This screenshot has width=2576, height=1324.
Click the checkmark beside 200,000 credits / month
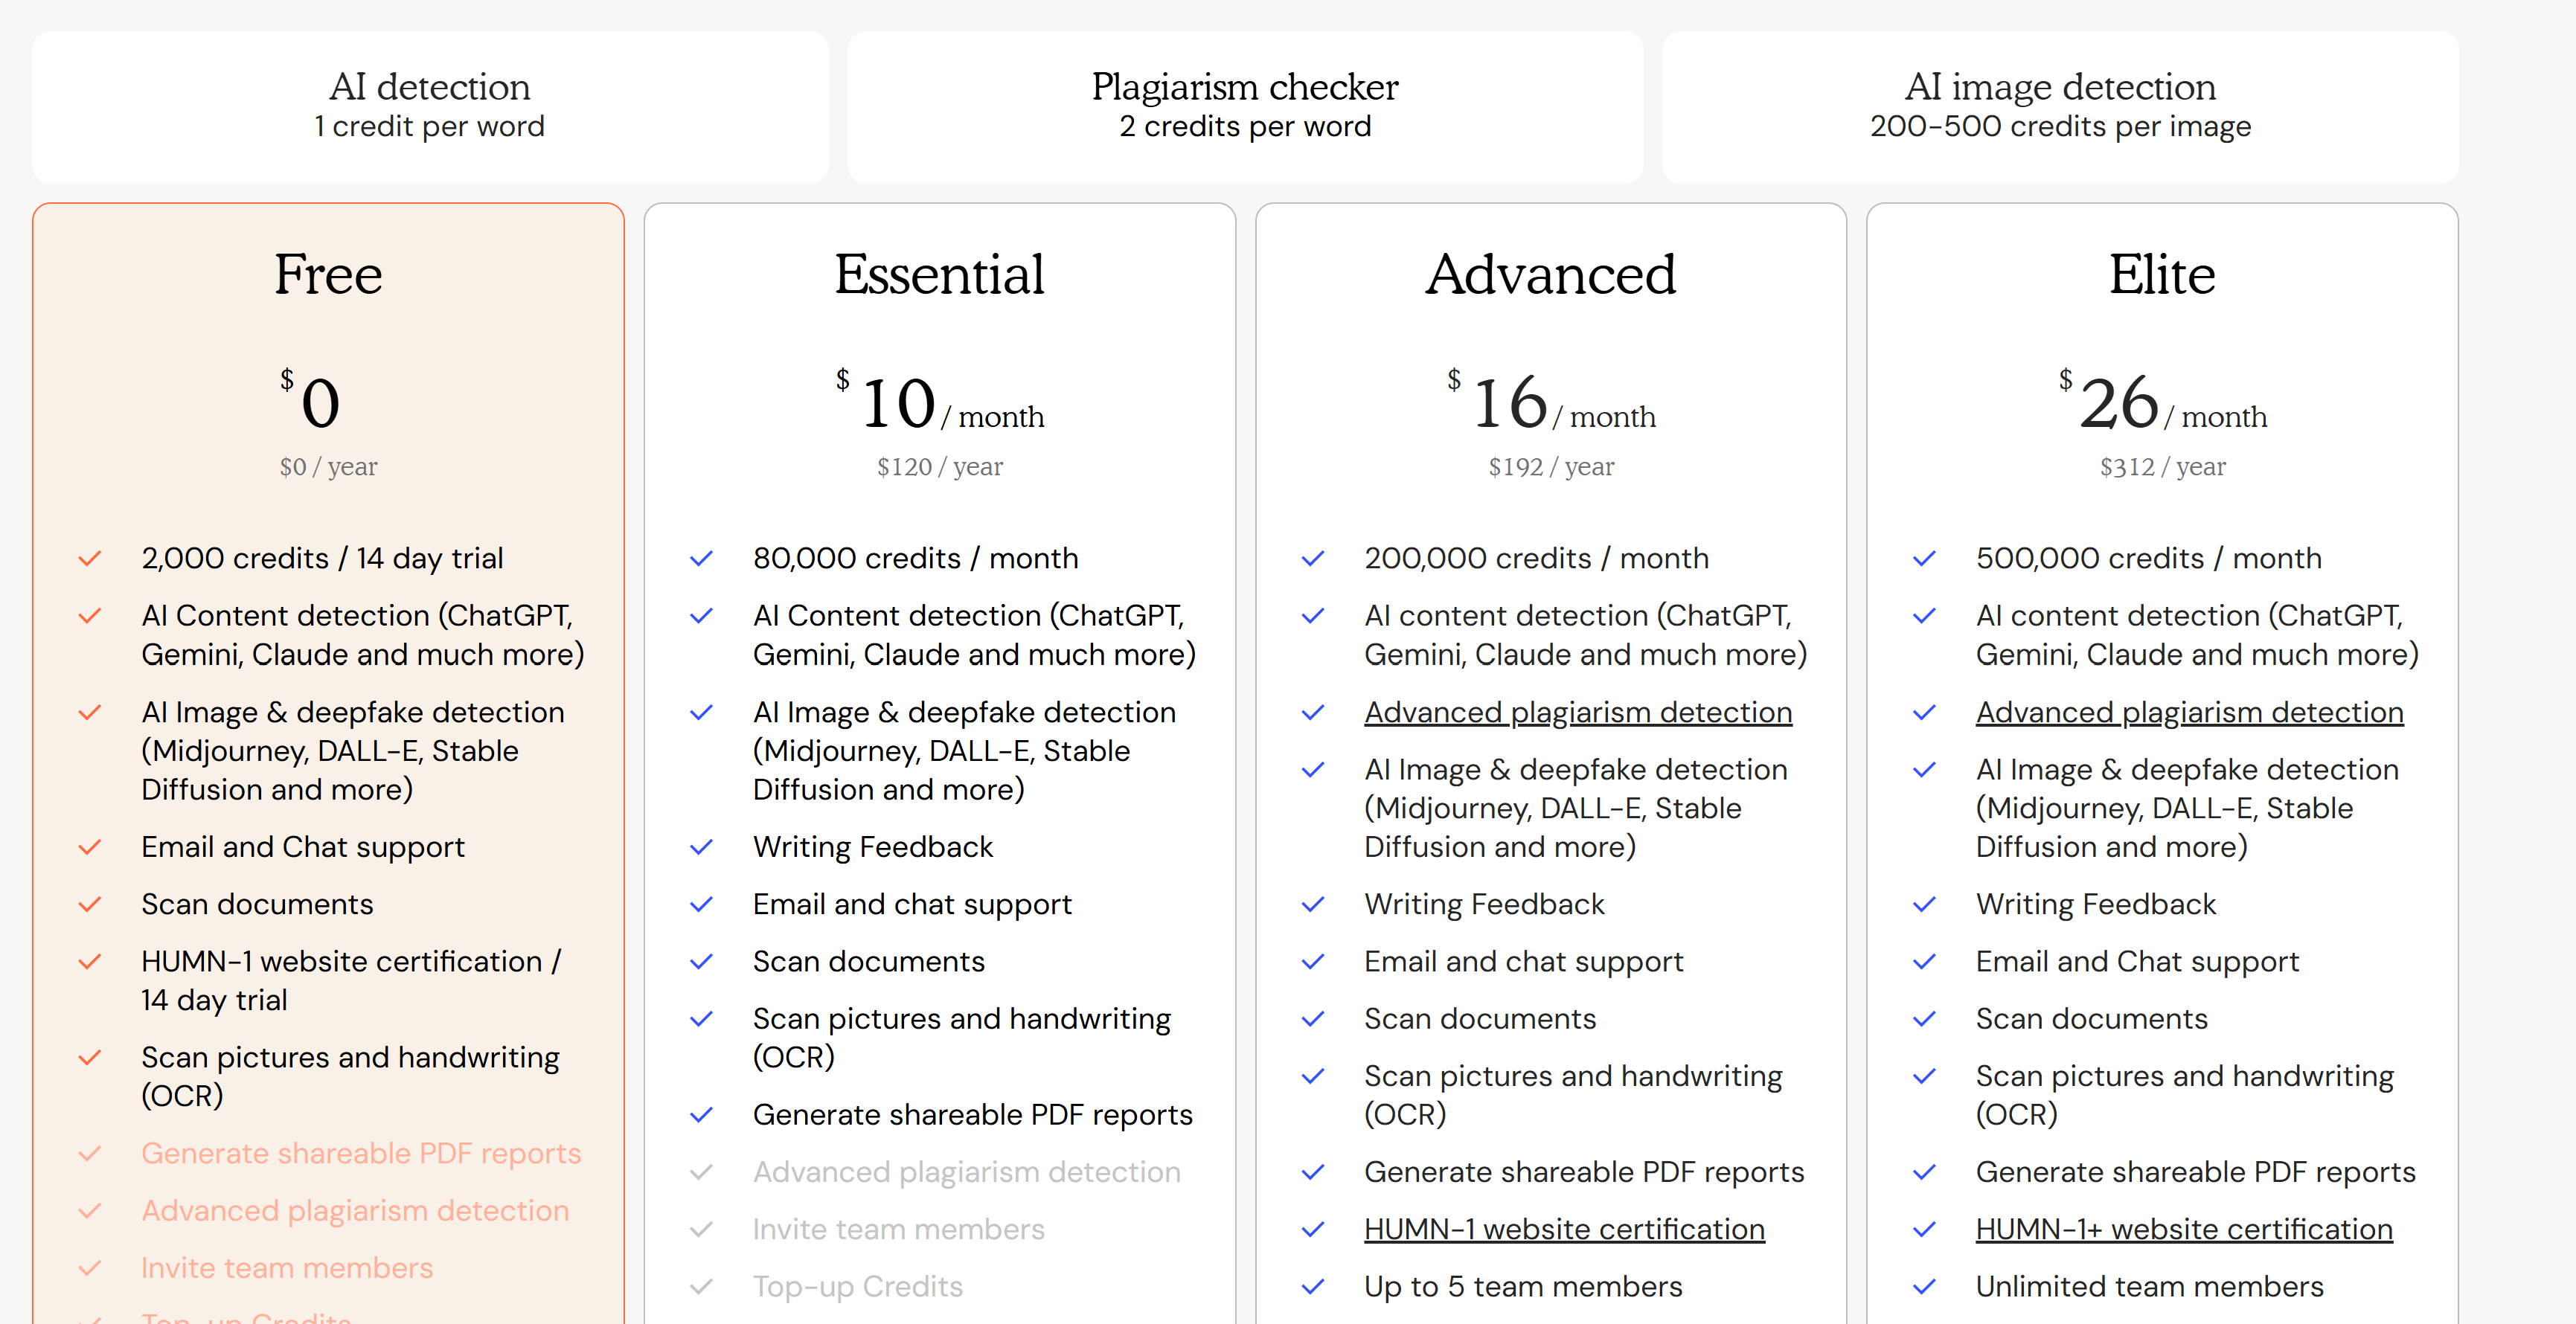coord(1312,558)
